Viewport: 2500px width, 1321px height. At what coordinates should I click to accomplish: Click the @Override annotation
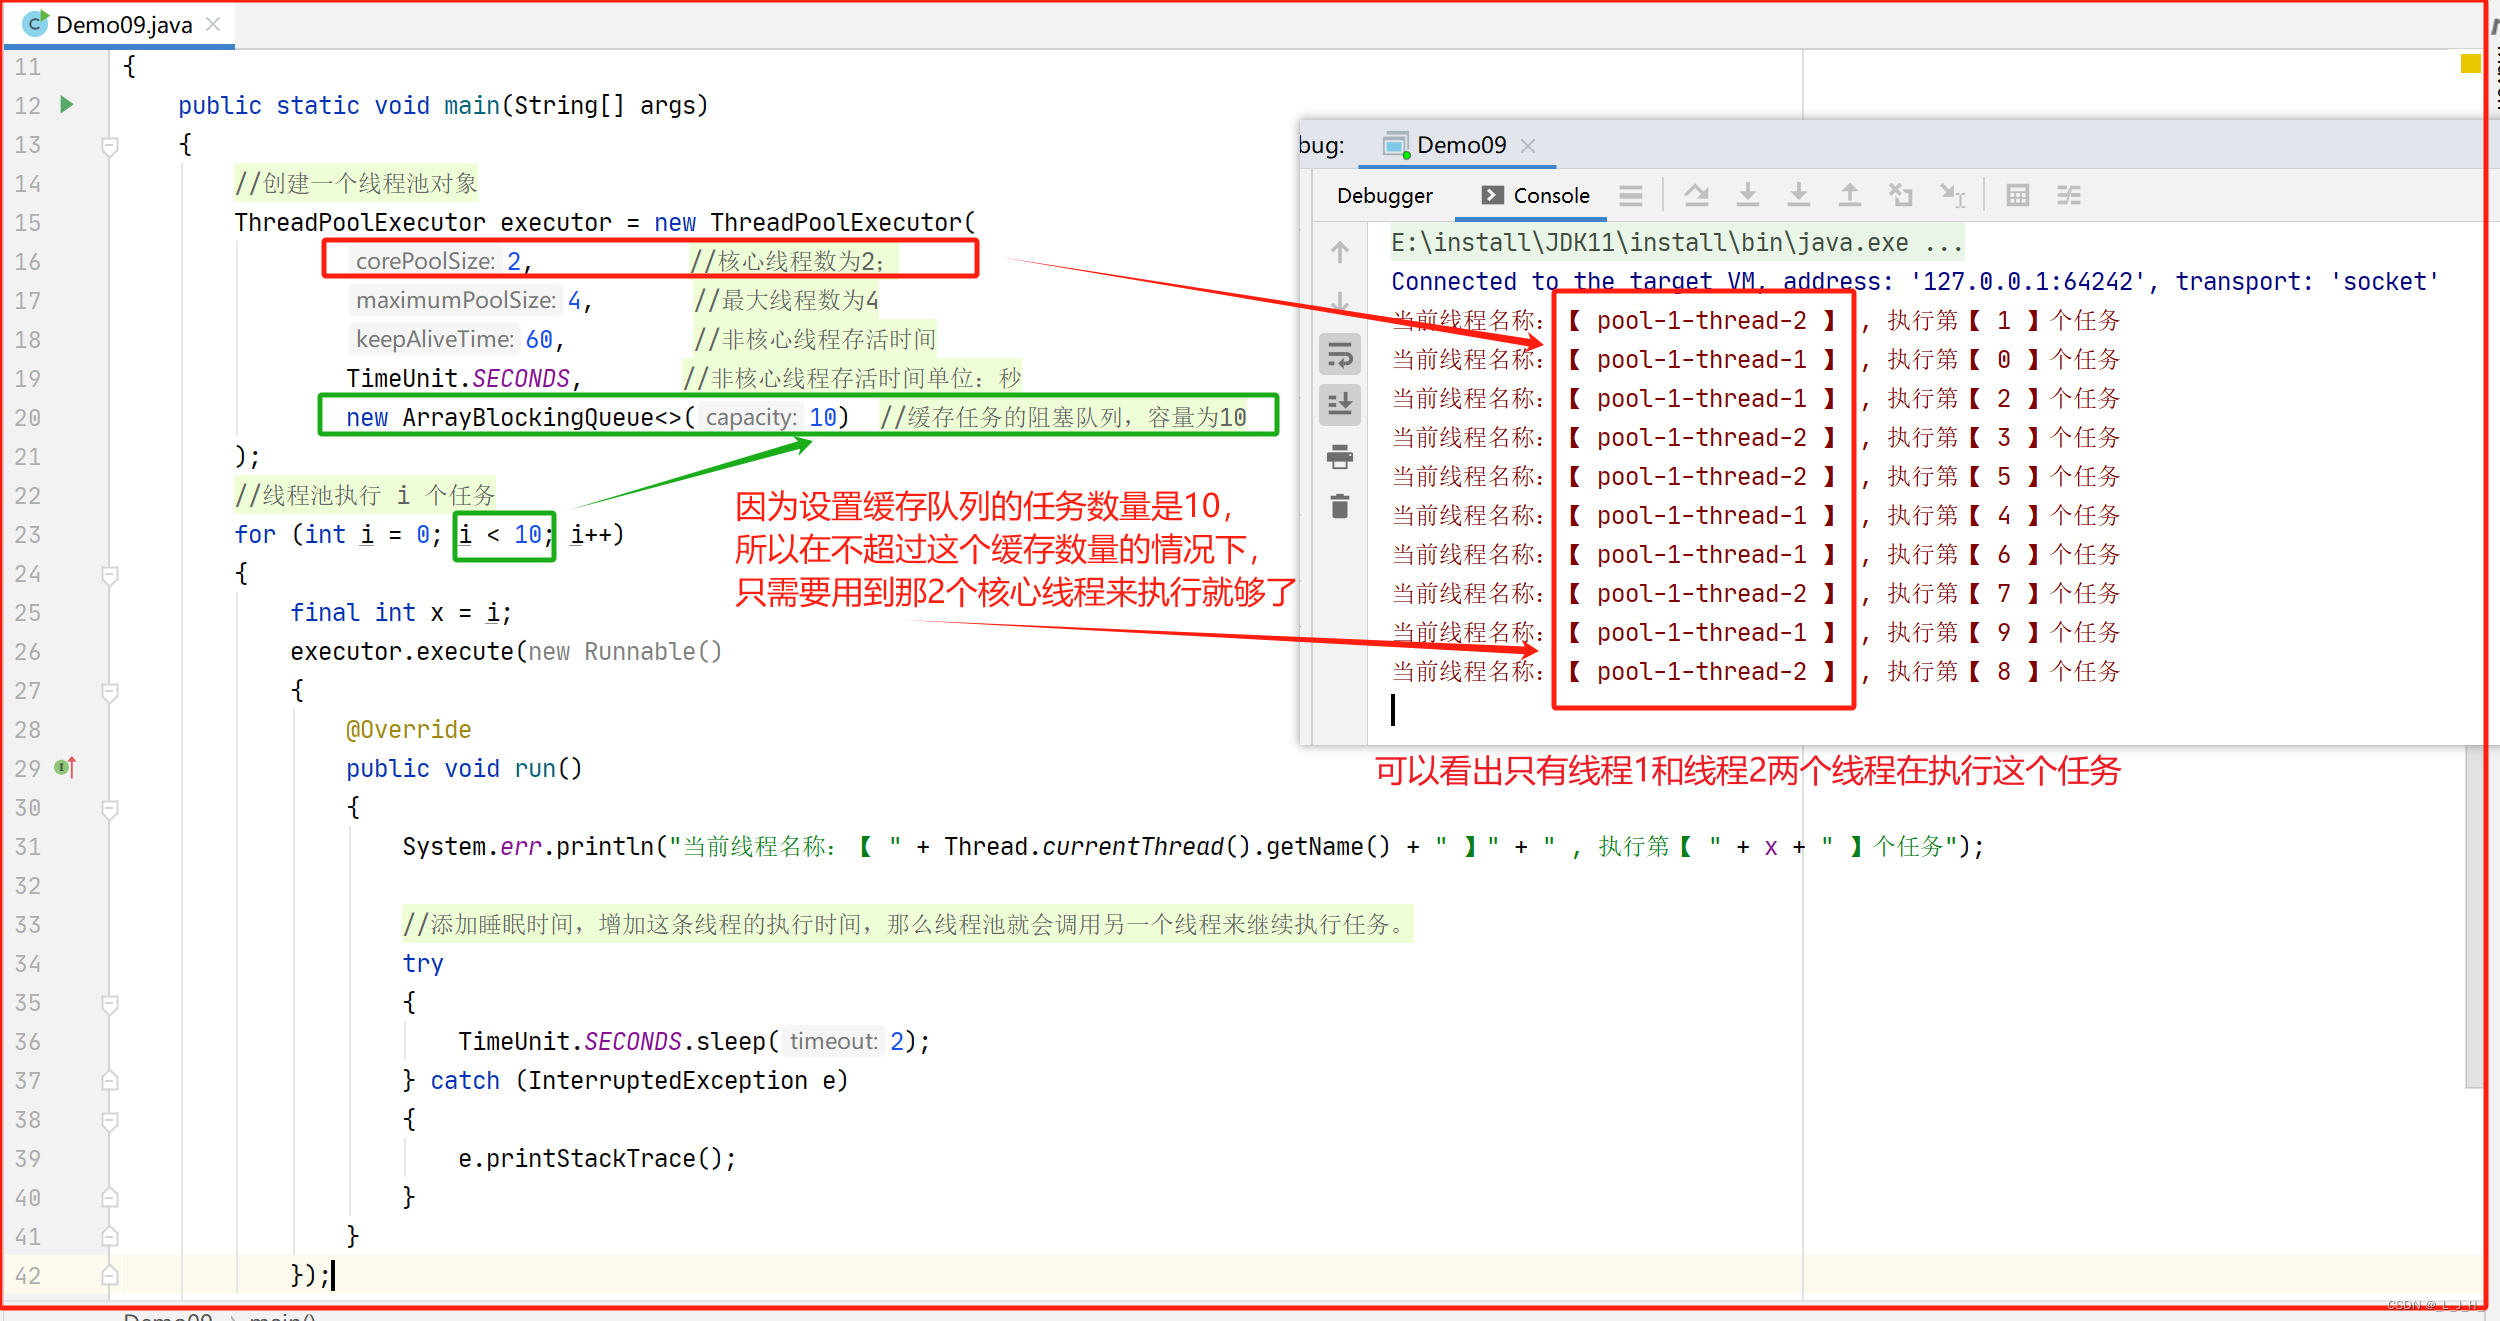[x=408, y=729]
